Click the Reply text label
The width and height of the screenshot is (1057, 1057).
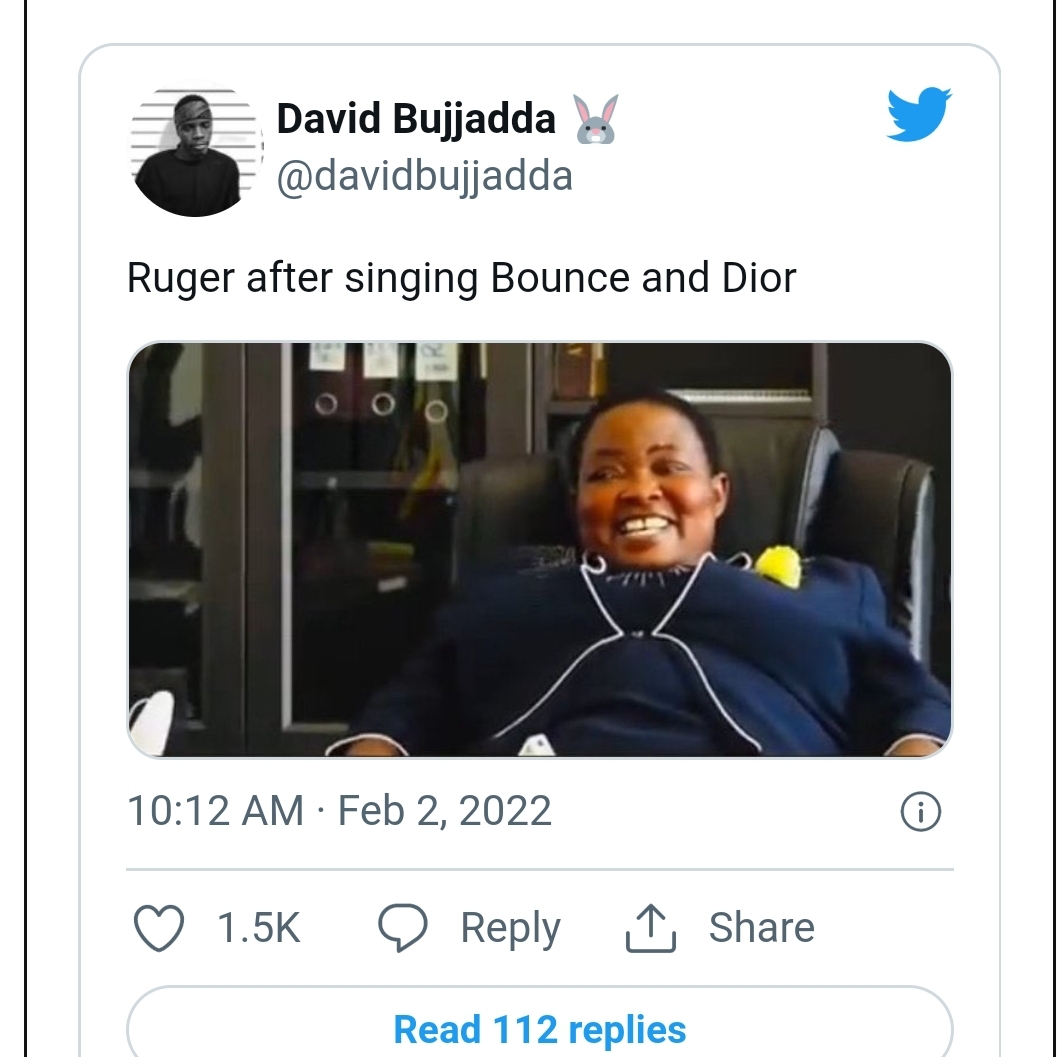pos(510,929)
